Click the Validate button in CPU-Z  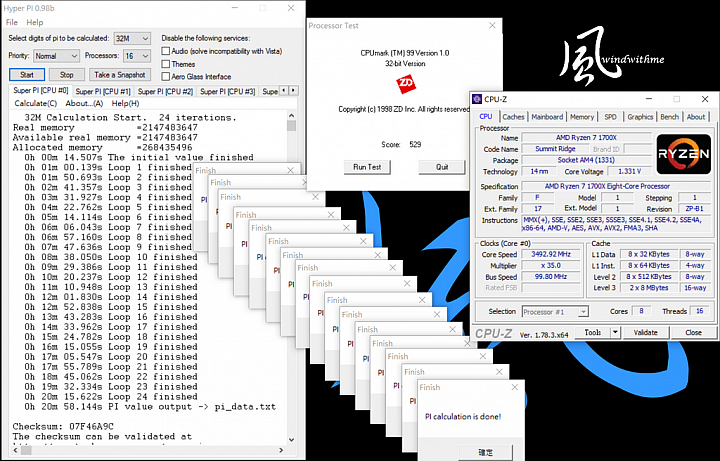click(x=645, y=332)
